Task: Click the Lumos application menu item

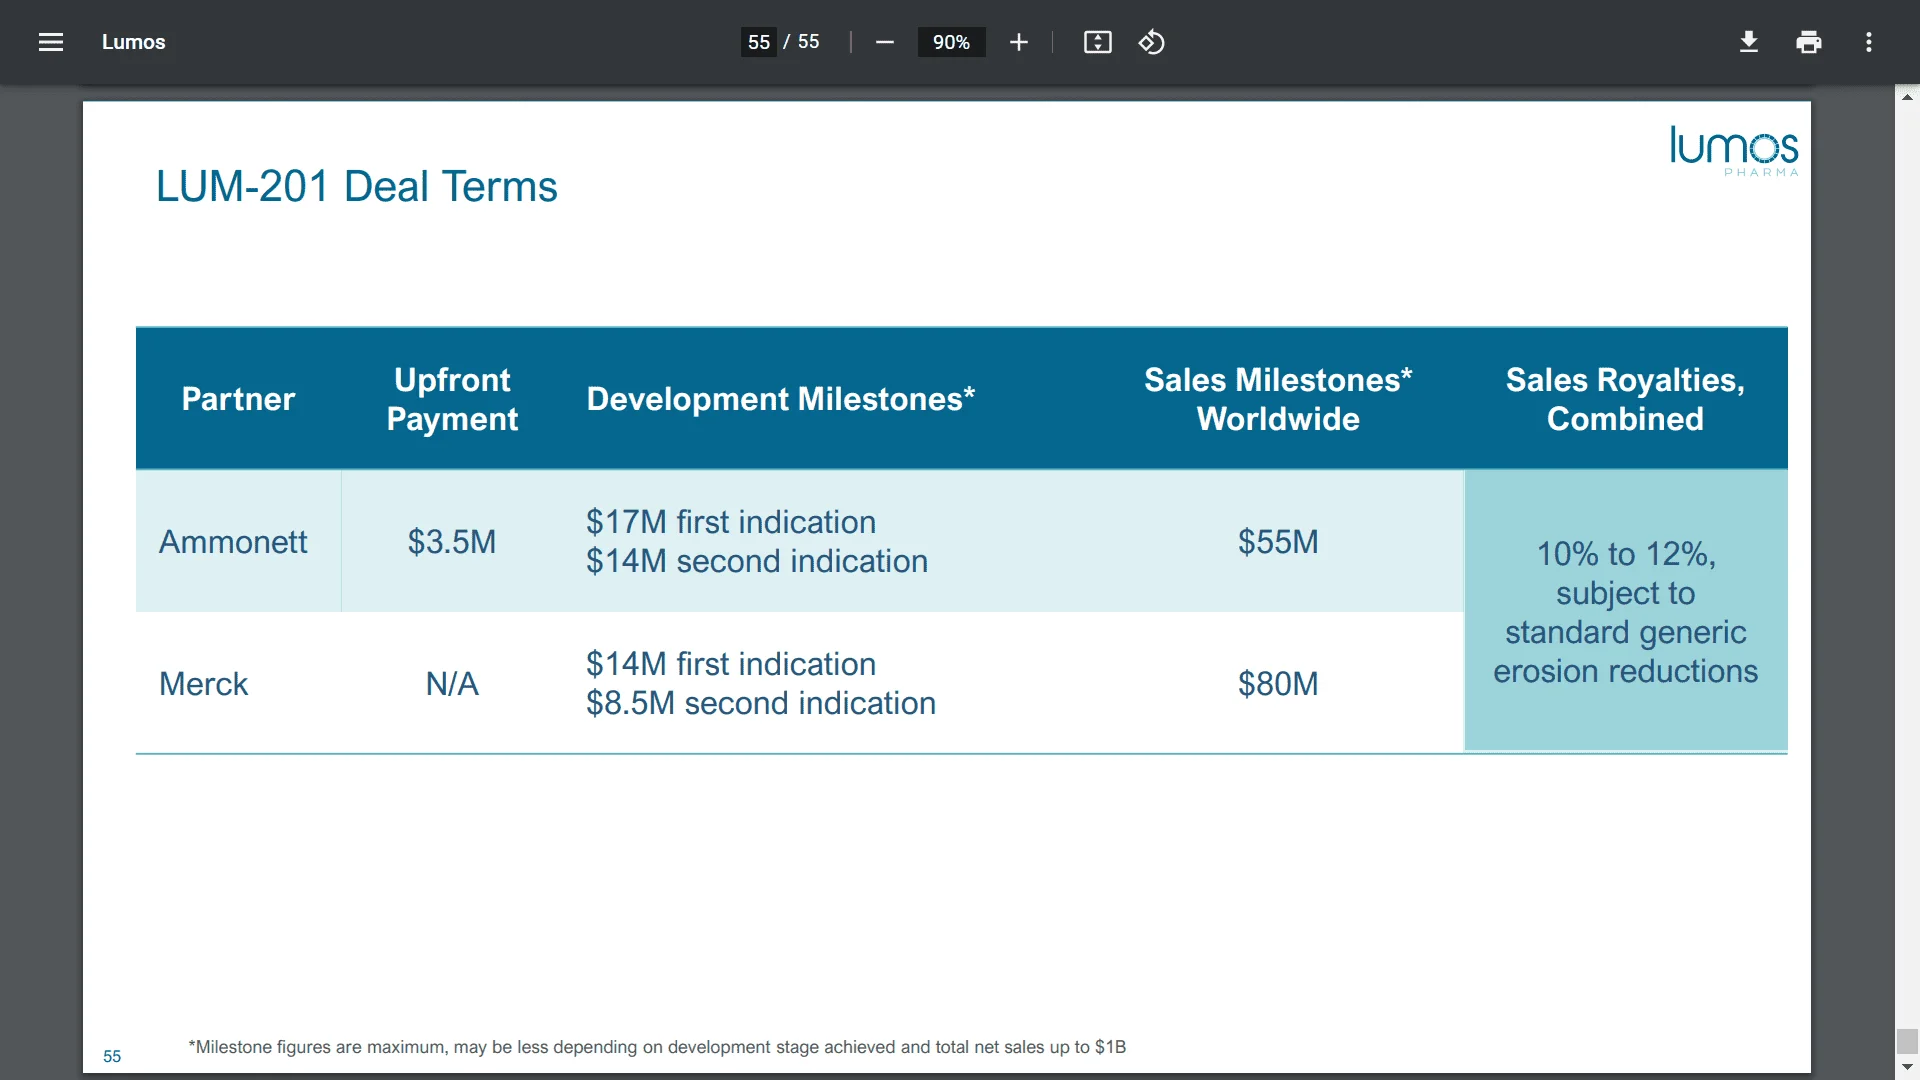Action: (133, 42)
